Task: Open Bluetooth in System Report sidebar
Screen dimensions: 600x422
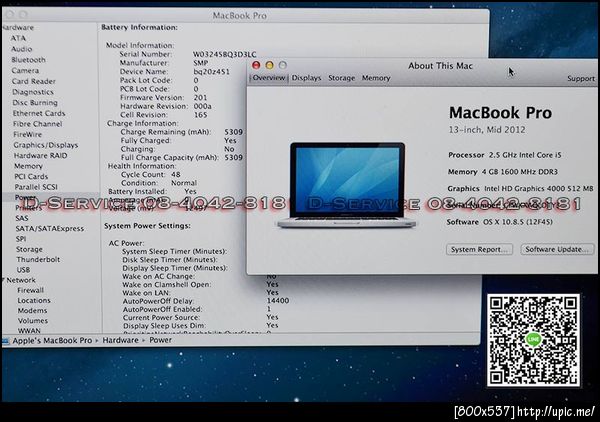Action: click(x=28, y=60)
